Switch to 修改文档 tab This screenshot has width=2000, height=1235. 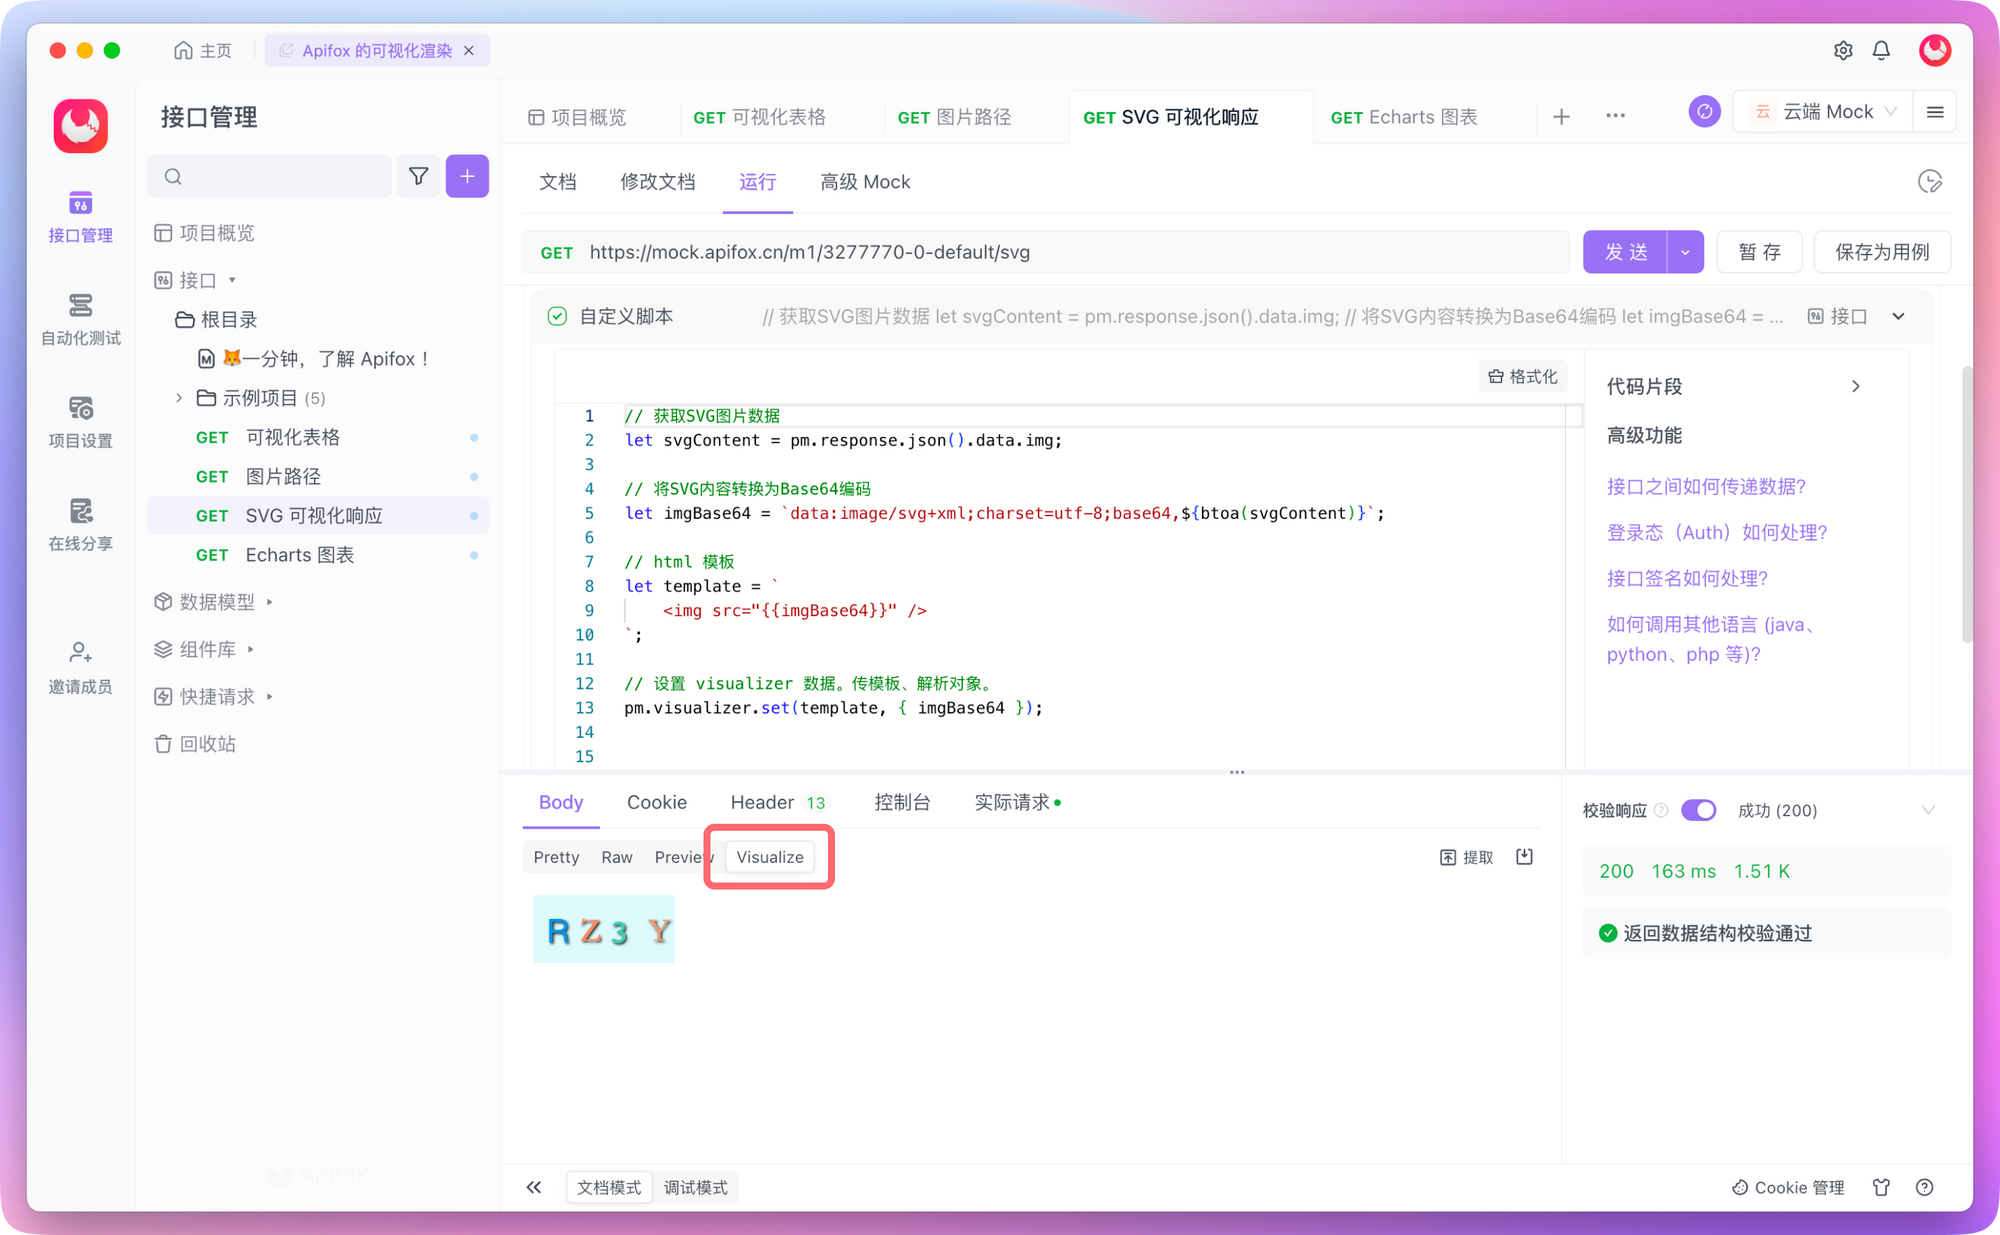657,182
